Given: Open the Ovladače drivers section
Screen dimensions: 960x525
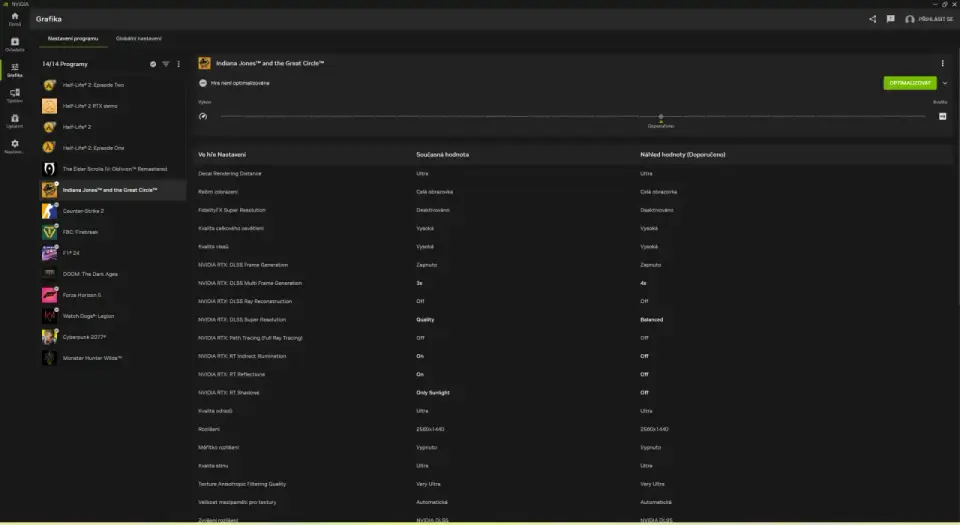Looking at the screenshot, I should click(x=15, y=44).
